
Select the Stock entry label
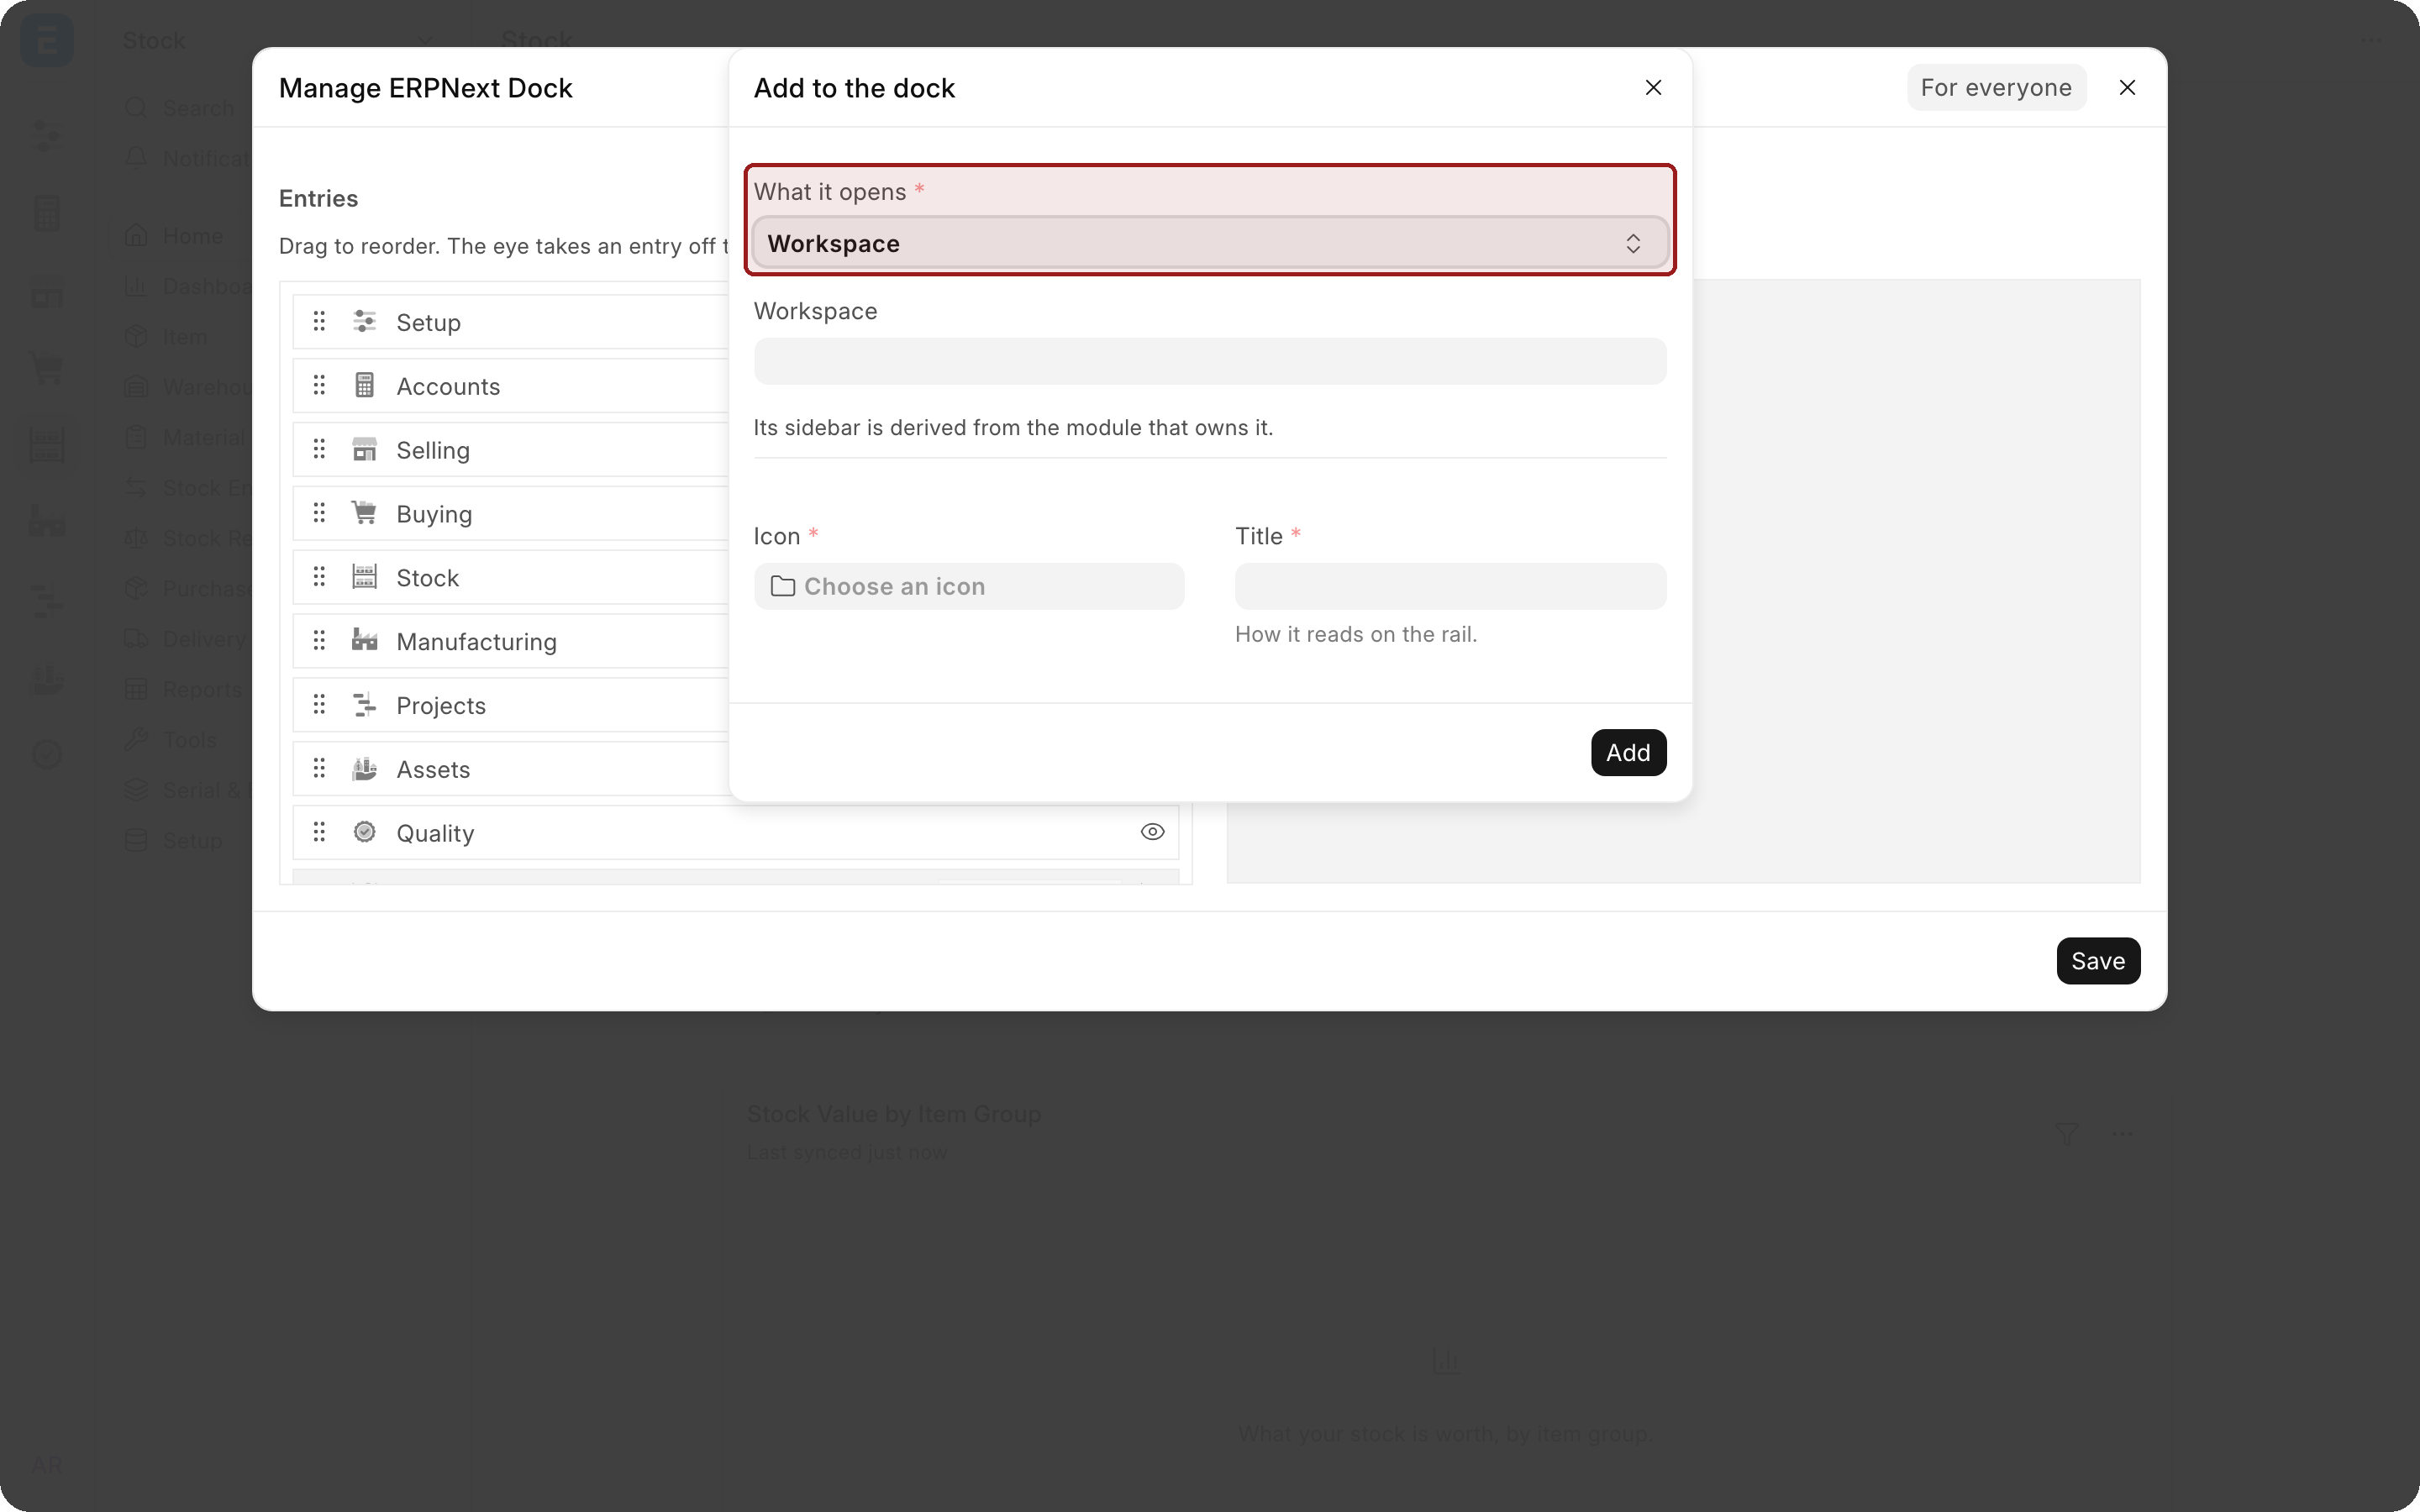coord(427,578)
